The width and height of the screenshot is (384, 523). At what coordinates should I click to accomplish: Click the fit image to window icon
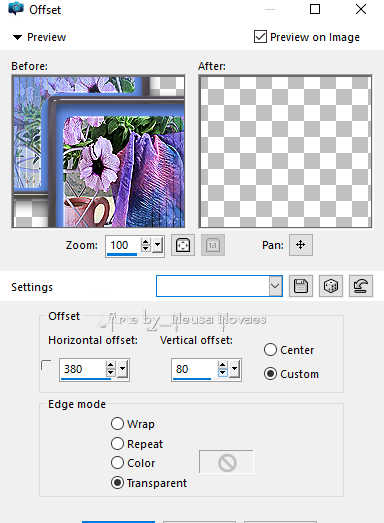point(183,245)
